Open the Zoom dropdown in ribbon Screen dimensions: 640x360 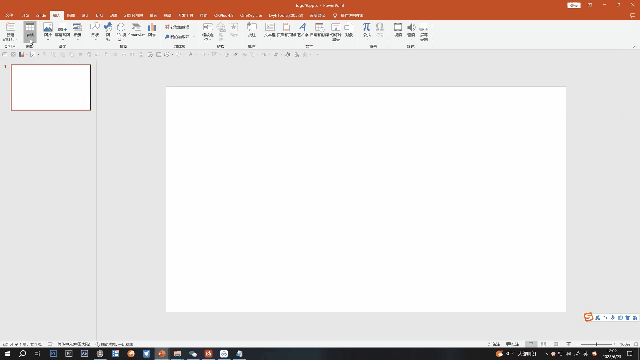pos(207,31)
